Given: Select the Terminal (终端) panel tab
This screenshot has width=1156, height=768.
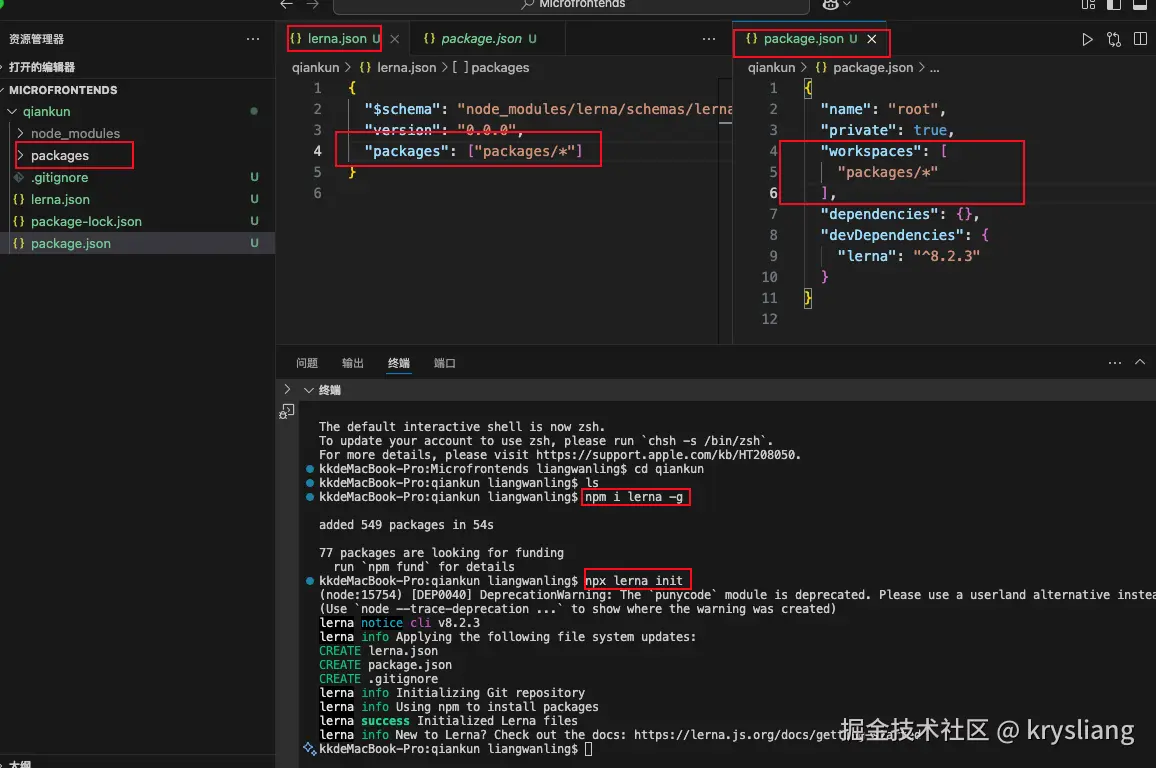Looking at the screenshot, I should tap(399, 363).
